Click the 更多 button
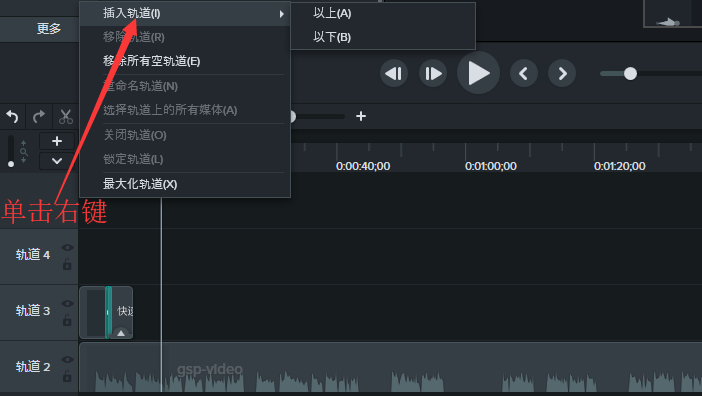Viewport: 702px width, 396px height. pos(48,29)
